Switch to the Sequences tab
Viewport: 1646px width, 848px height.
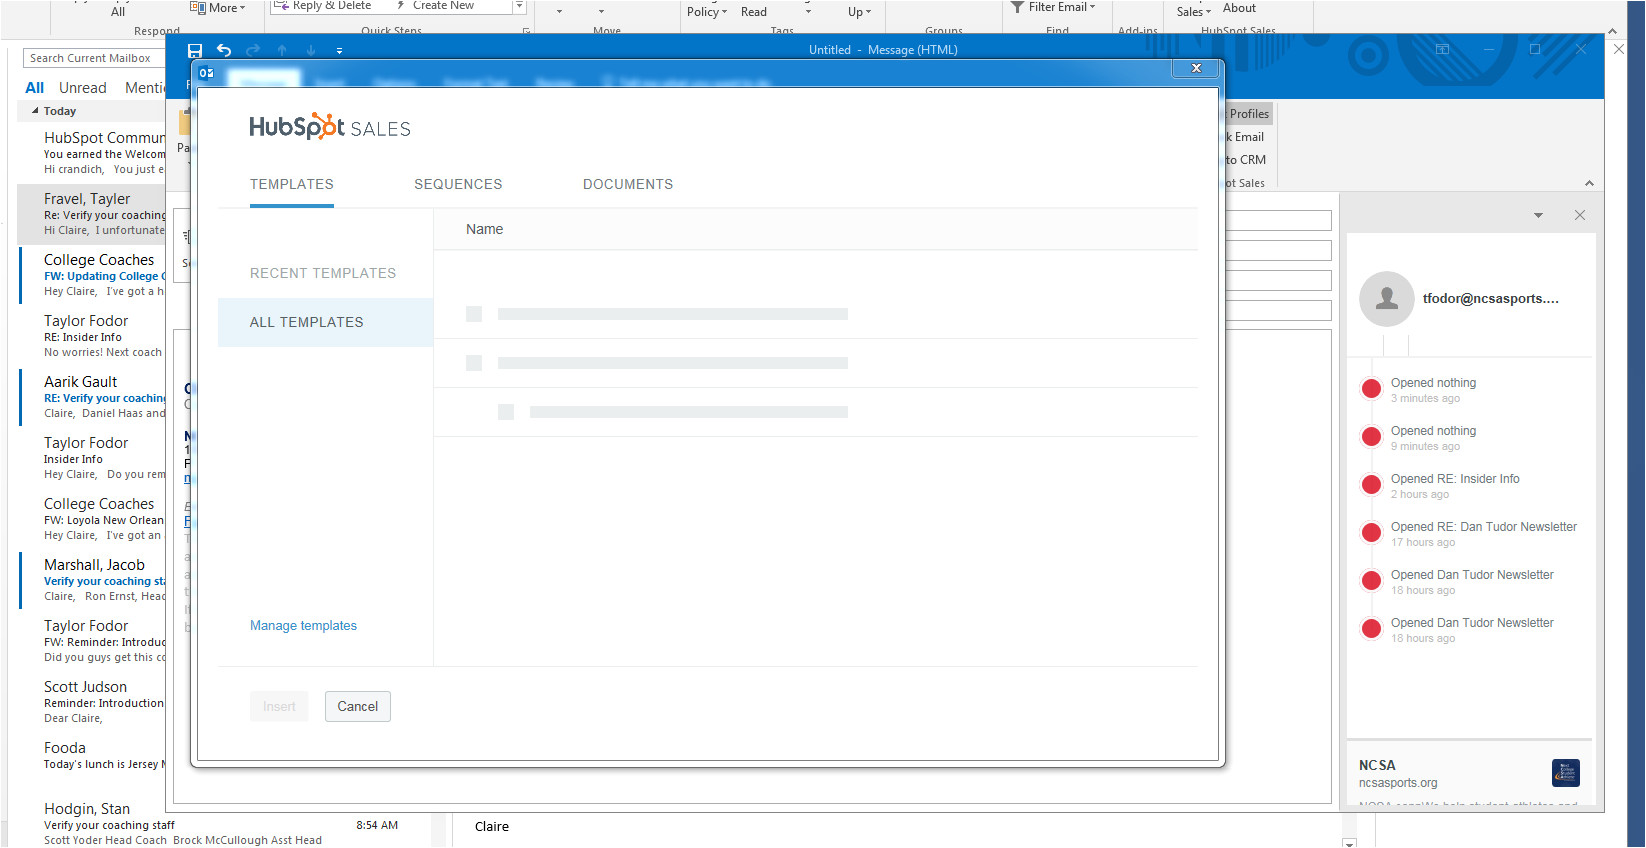click(458, 184)
